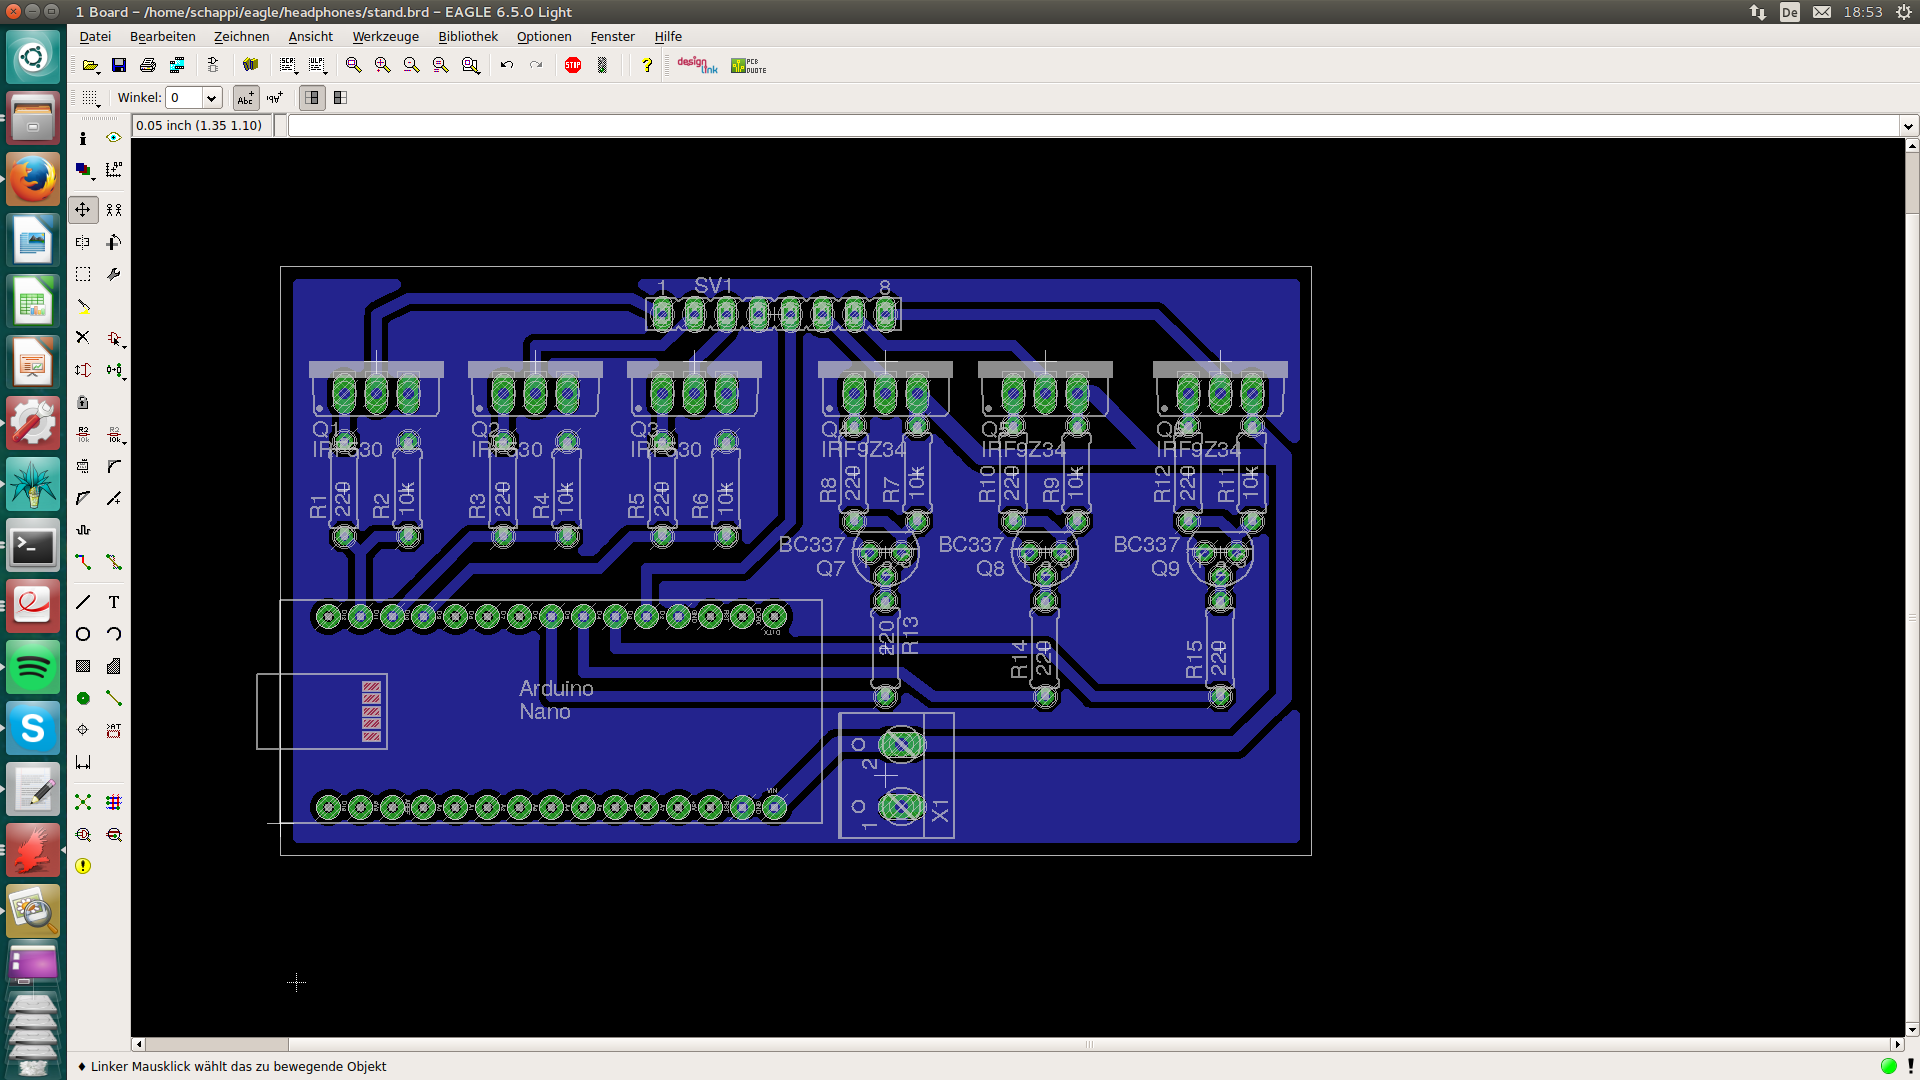Toggle spin text orientation button
Viewport: 1920px width, 1080px height.
tap(275, 98)
